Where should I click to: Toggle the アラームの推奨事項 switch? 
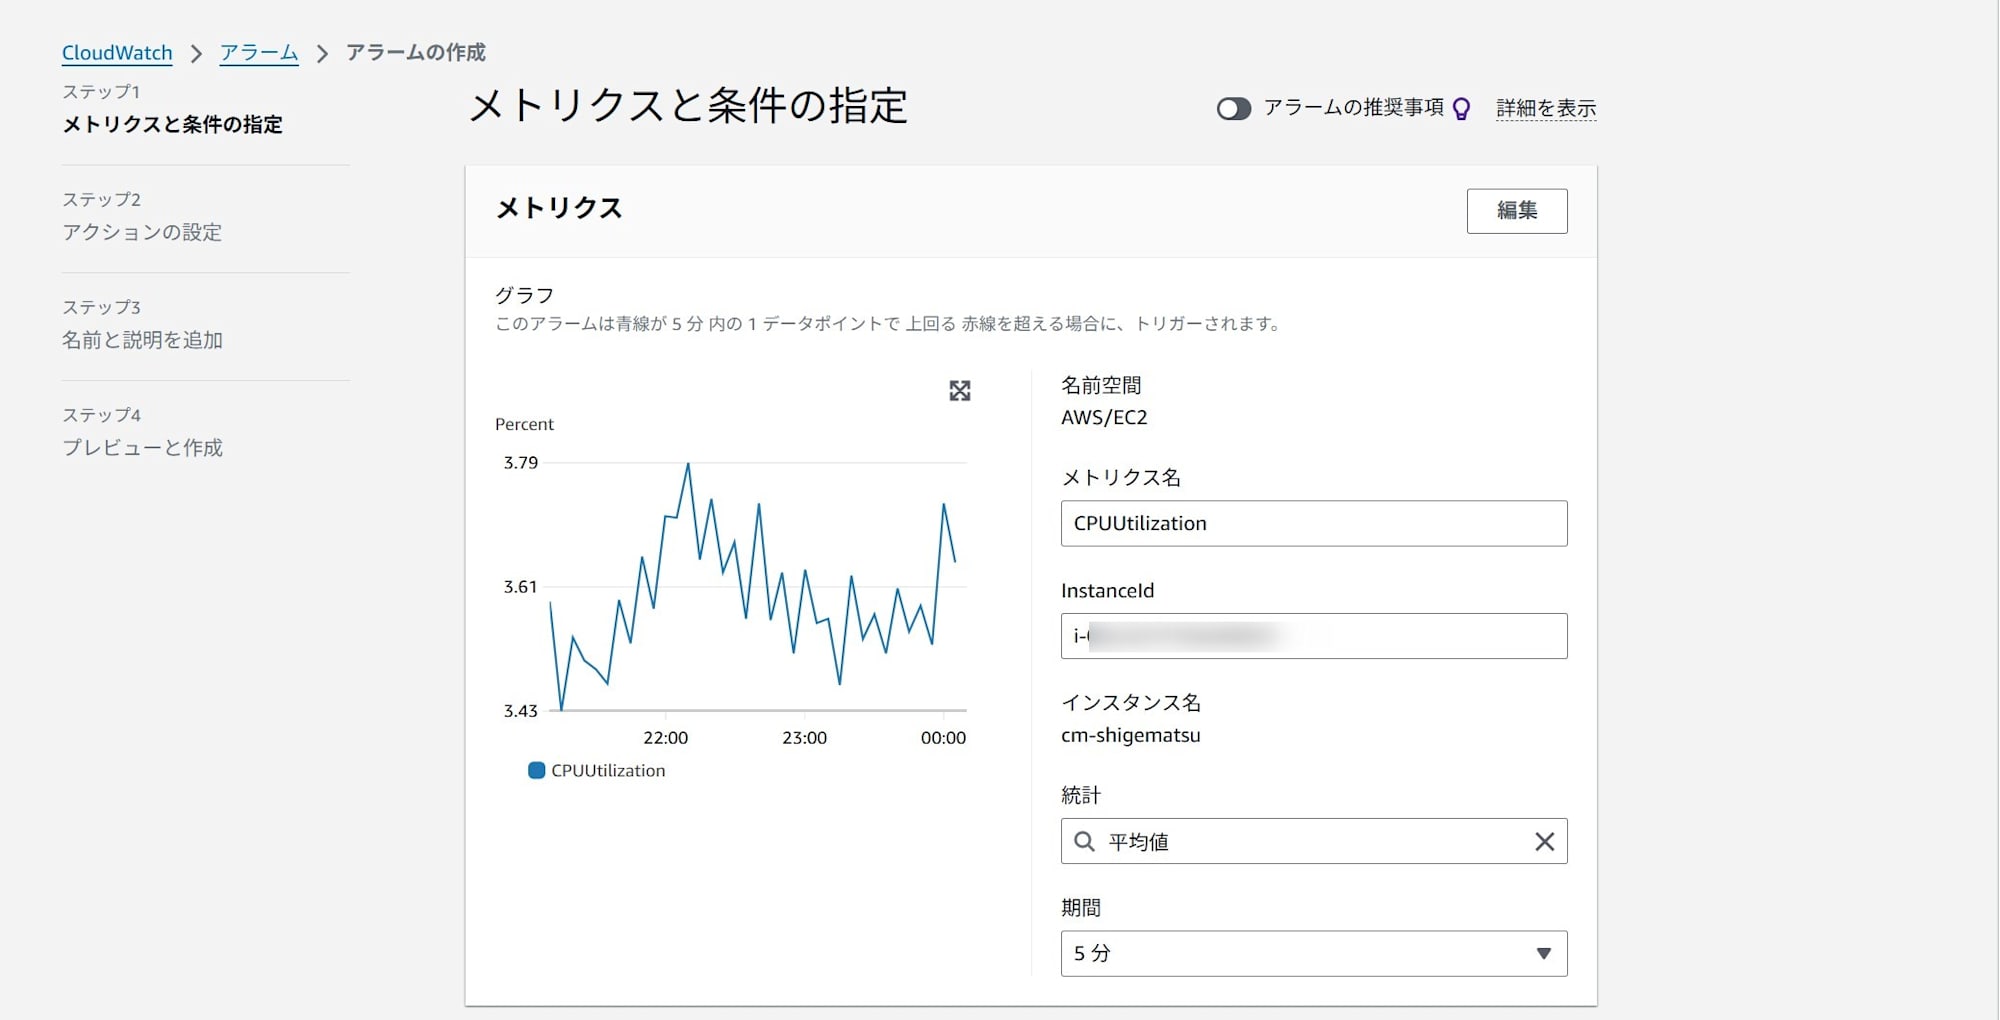click(1233, 108)
